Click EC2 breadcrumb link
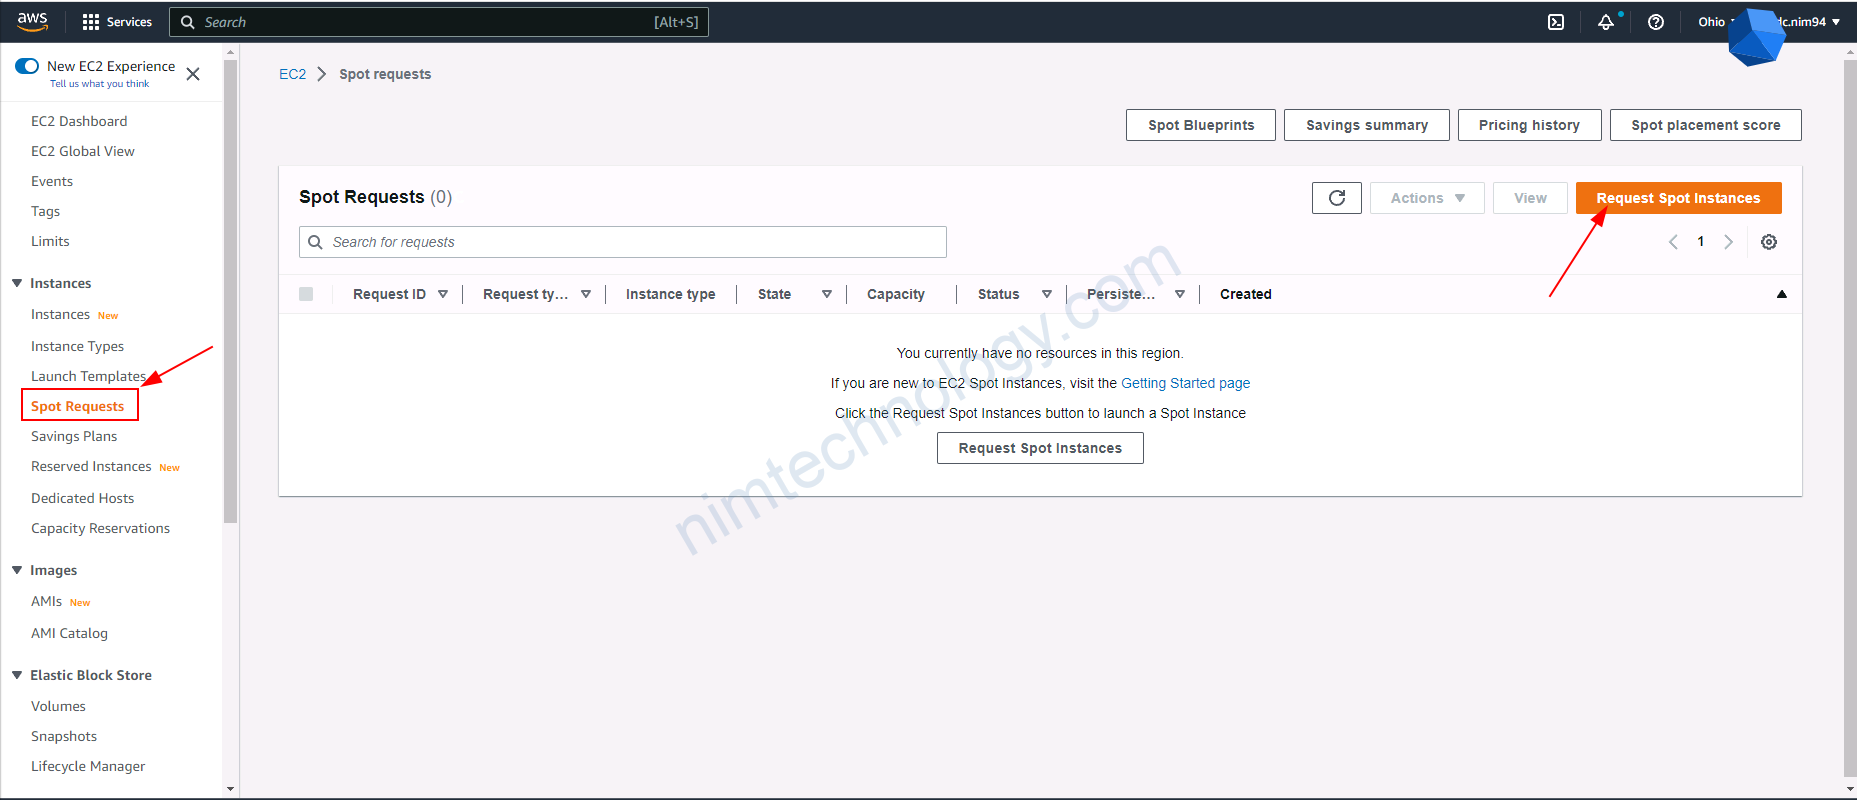Image resolution: width=1857 pixels, height=800 pixels. tap(292, 74)
